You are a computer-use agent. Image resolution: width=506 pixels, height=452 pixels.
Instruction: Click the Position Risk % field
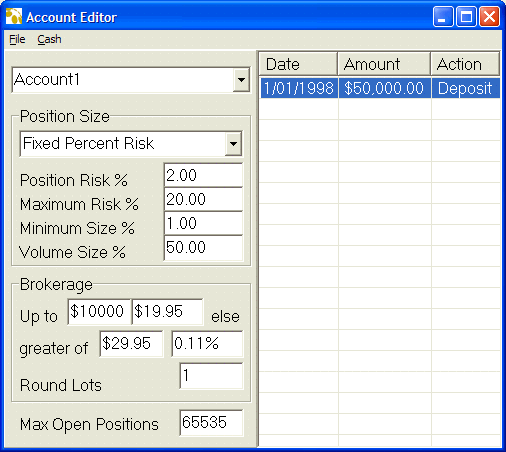[x=203, y=175]
